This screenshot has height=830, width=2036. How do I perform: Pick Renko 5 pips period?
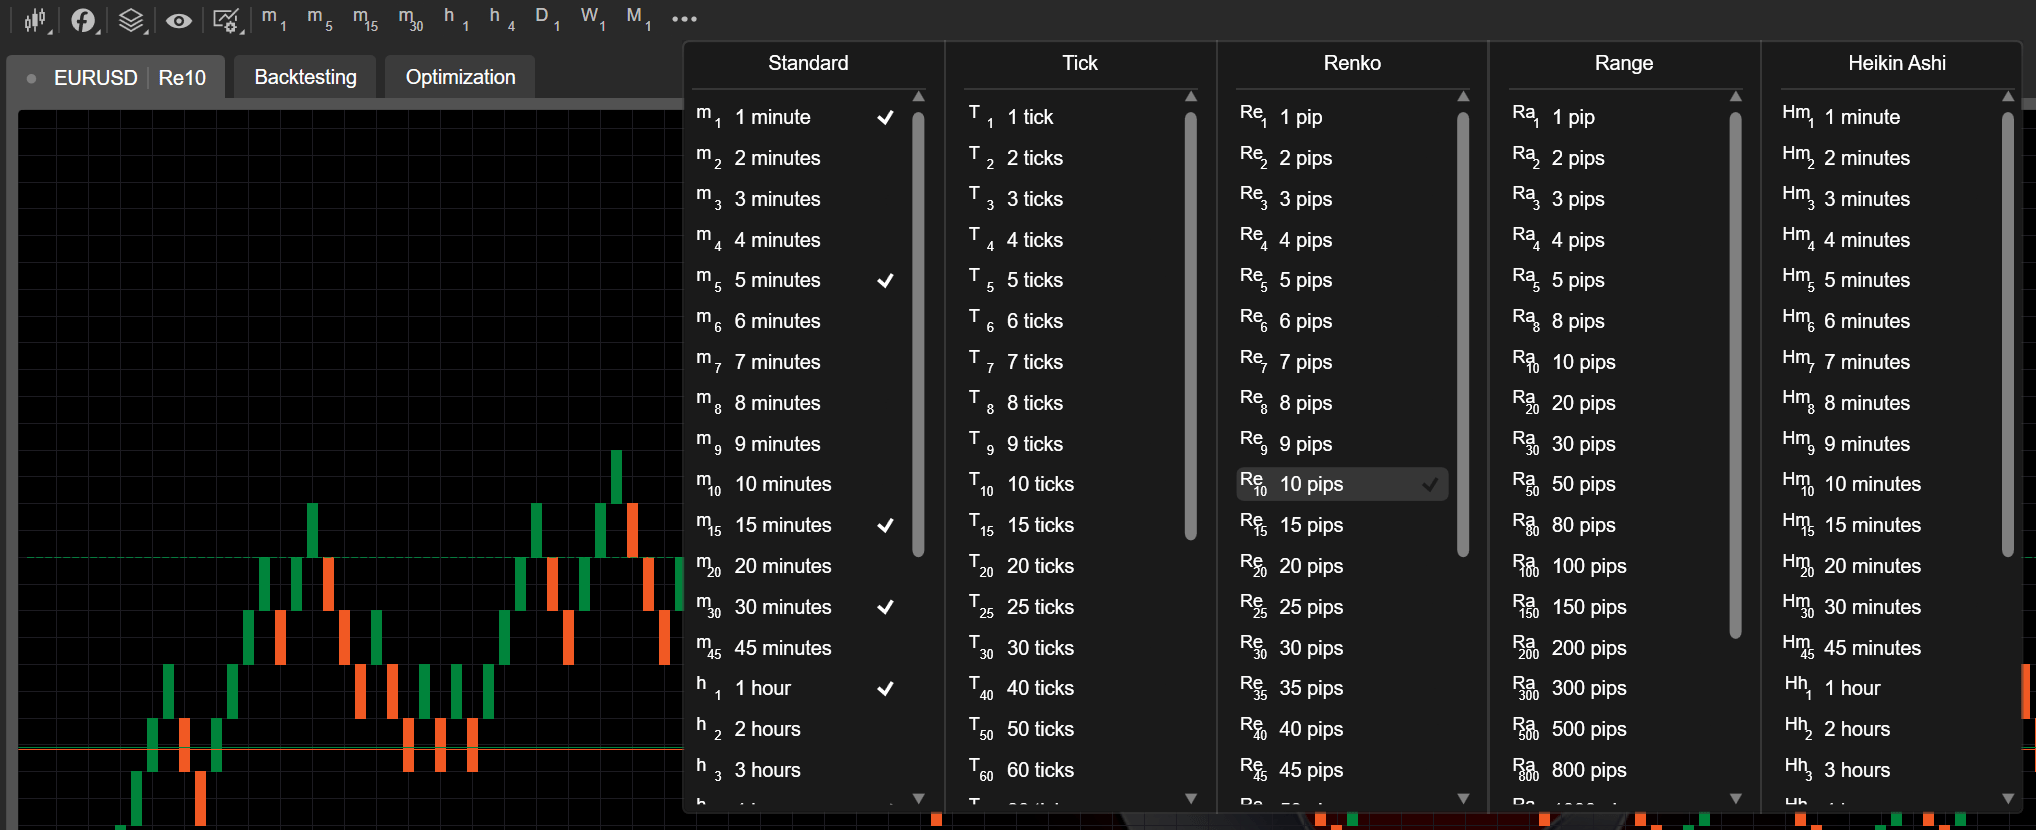tap(1340, 280)
